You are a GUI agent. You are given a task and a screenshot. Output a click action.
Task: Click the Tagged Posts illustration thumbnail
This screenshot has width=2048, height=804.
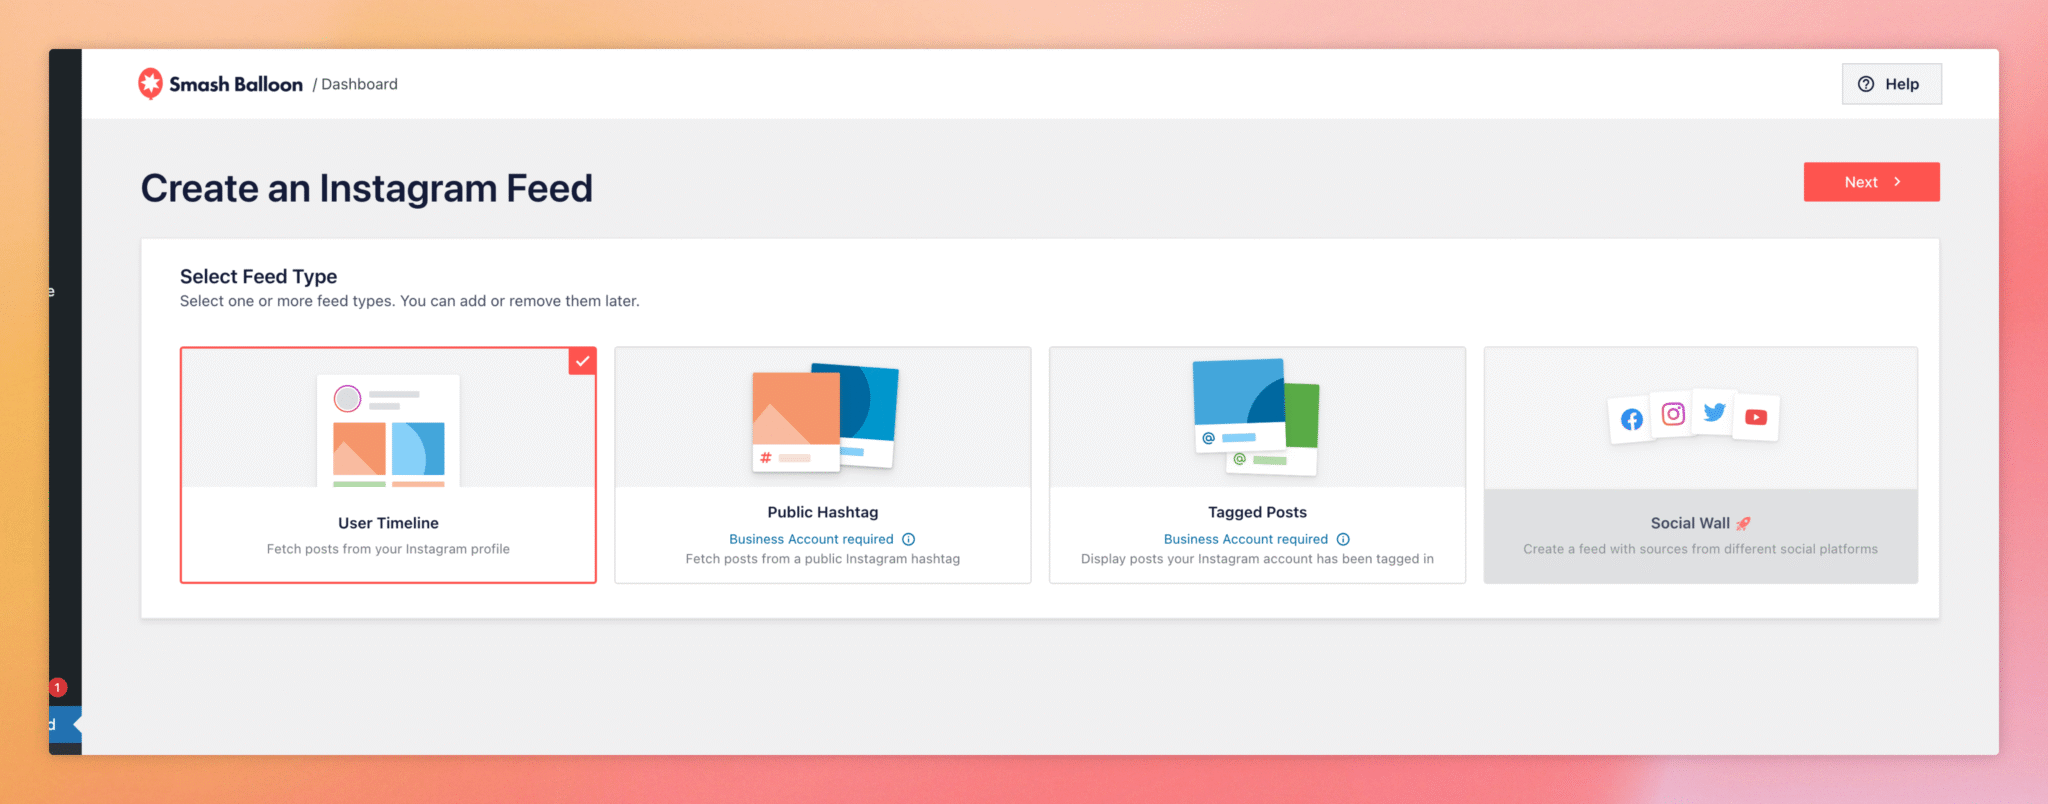click(x=1256, y=416)
